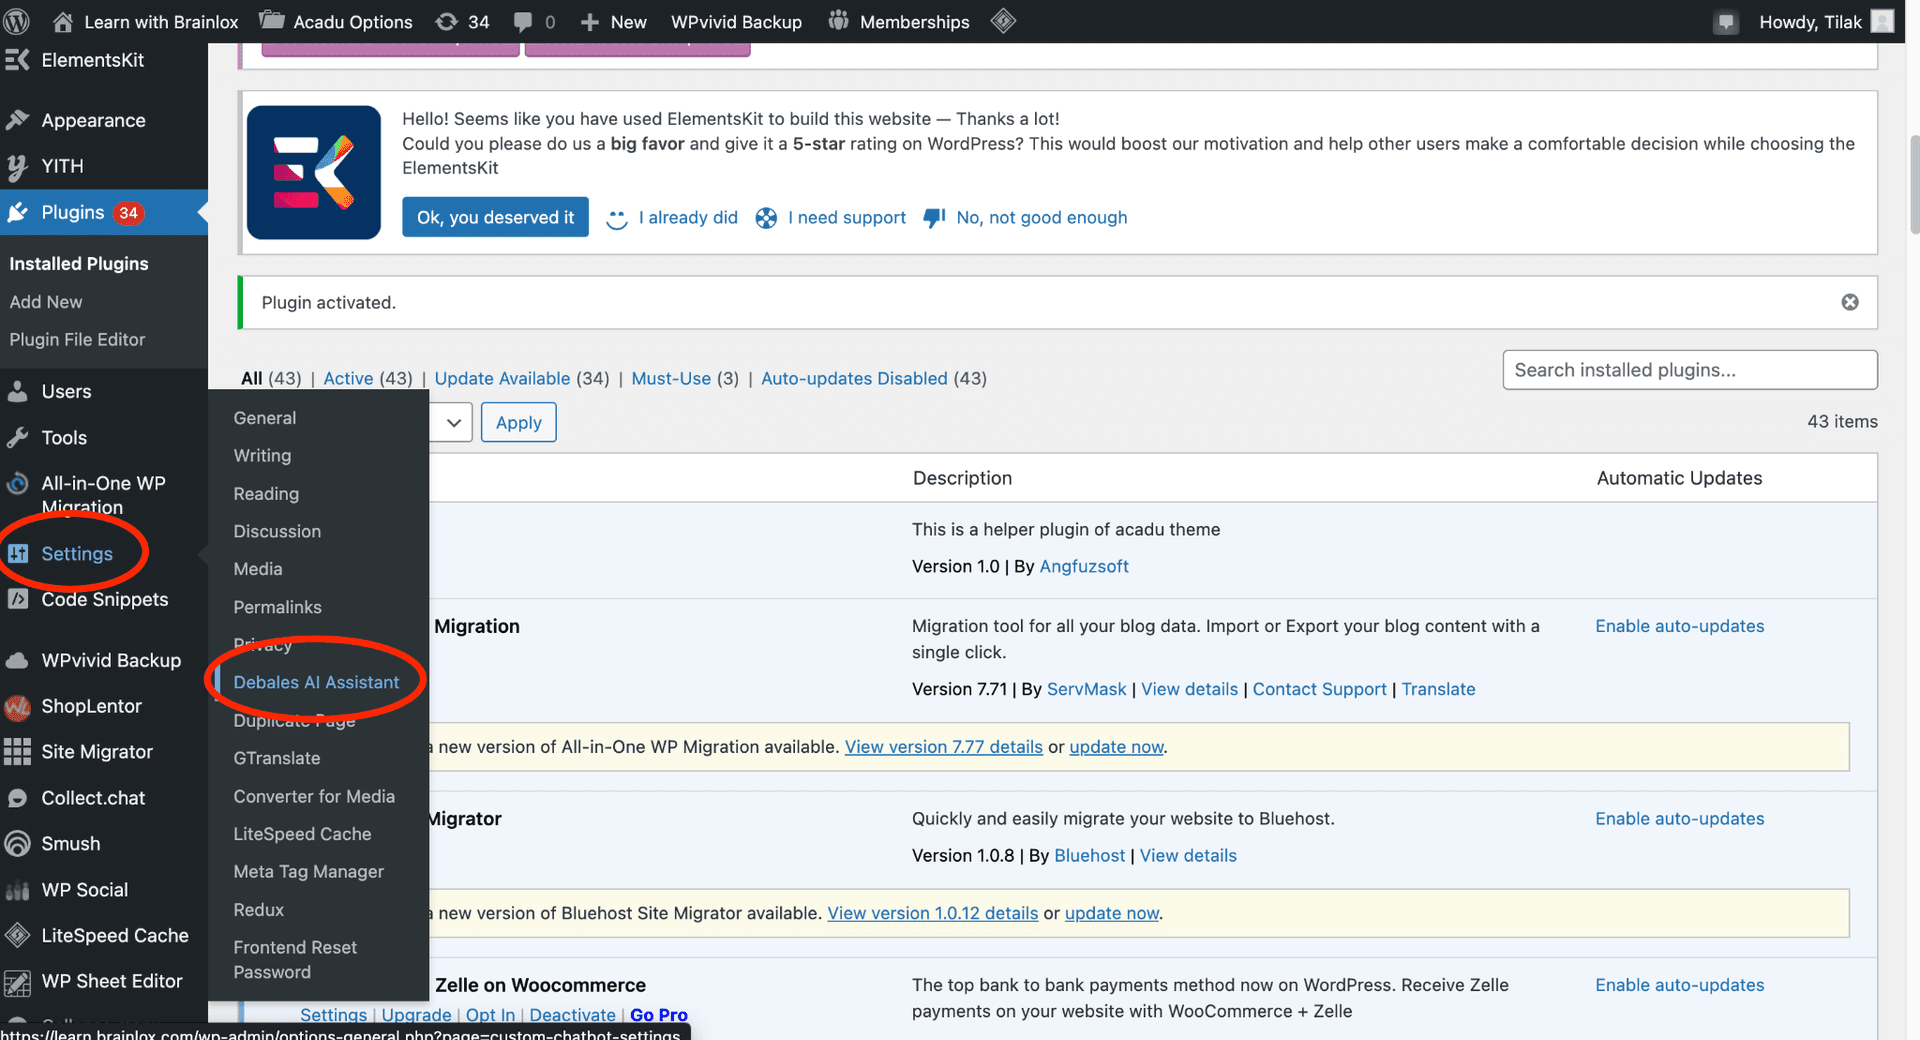The width and height of the screenshot is (1920, 1040).
Task: Click the Apply button
Action: [x=518, y=422]
